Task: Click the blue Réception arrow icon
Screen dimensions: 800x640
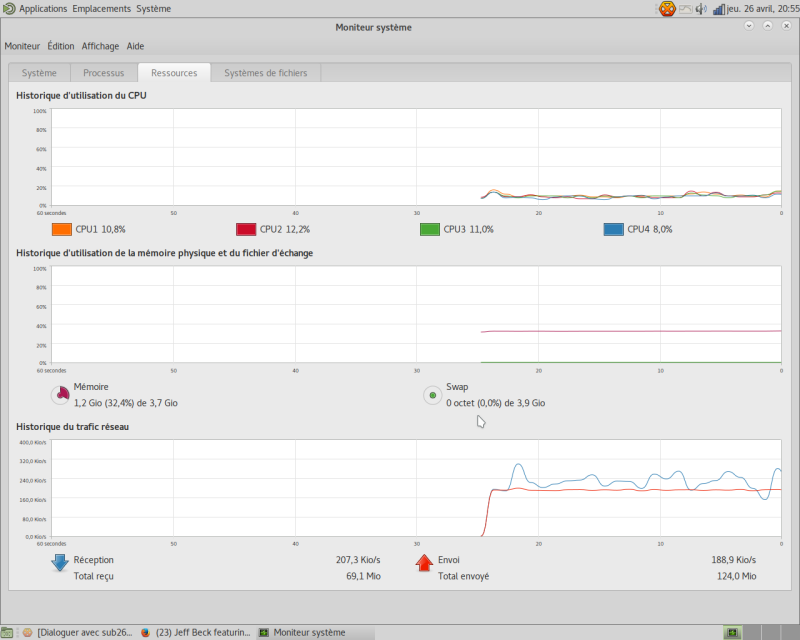Action: 60,562
